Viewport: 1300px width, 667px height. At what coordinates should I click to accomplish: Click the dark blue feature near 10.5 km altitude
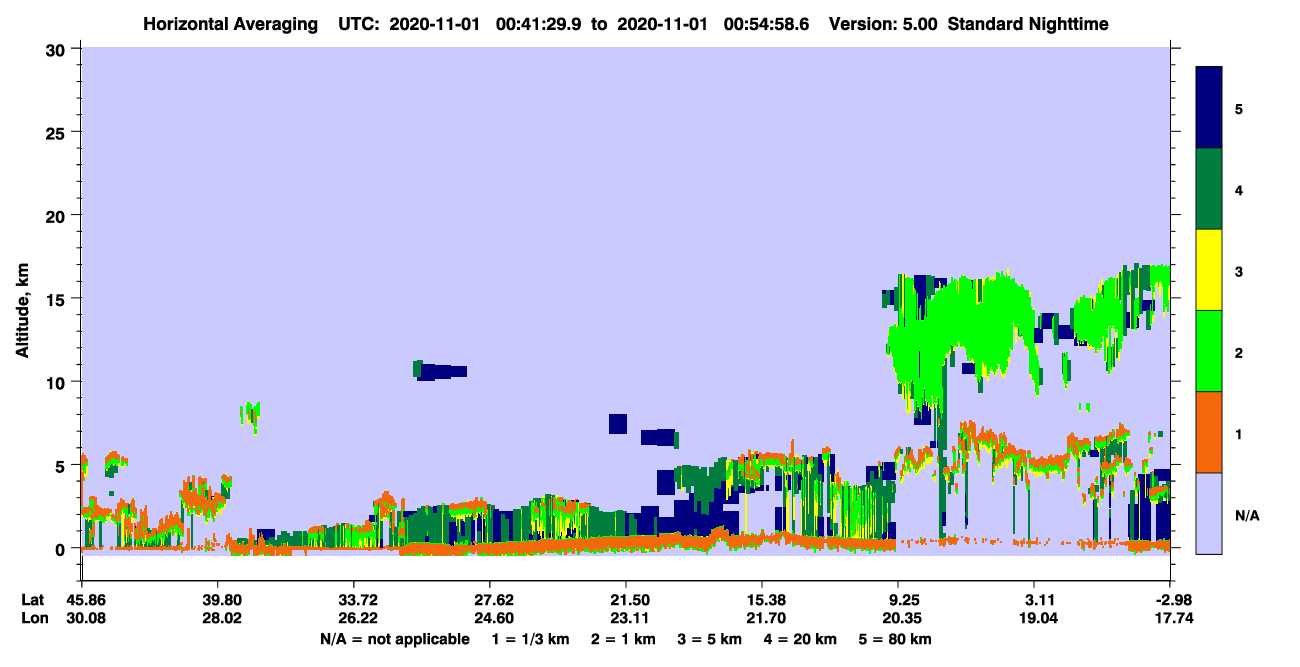440,371
